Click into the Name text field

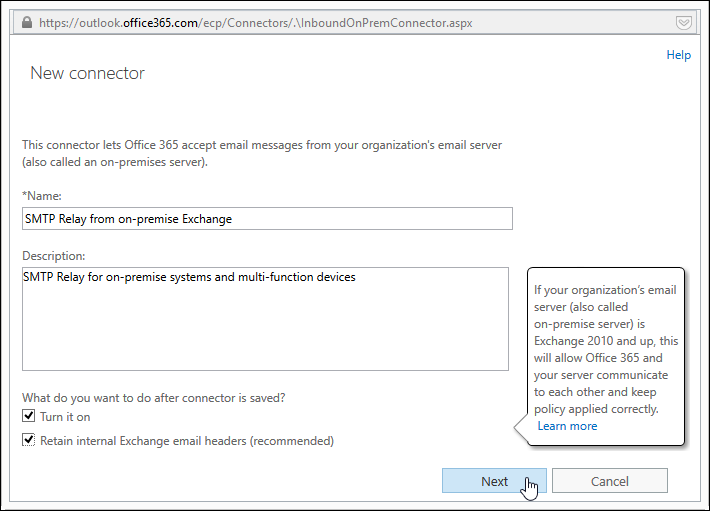(x=267, y=219)
